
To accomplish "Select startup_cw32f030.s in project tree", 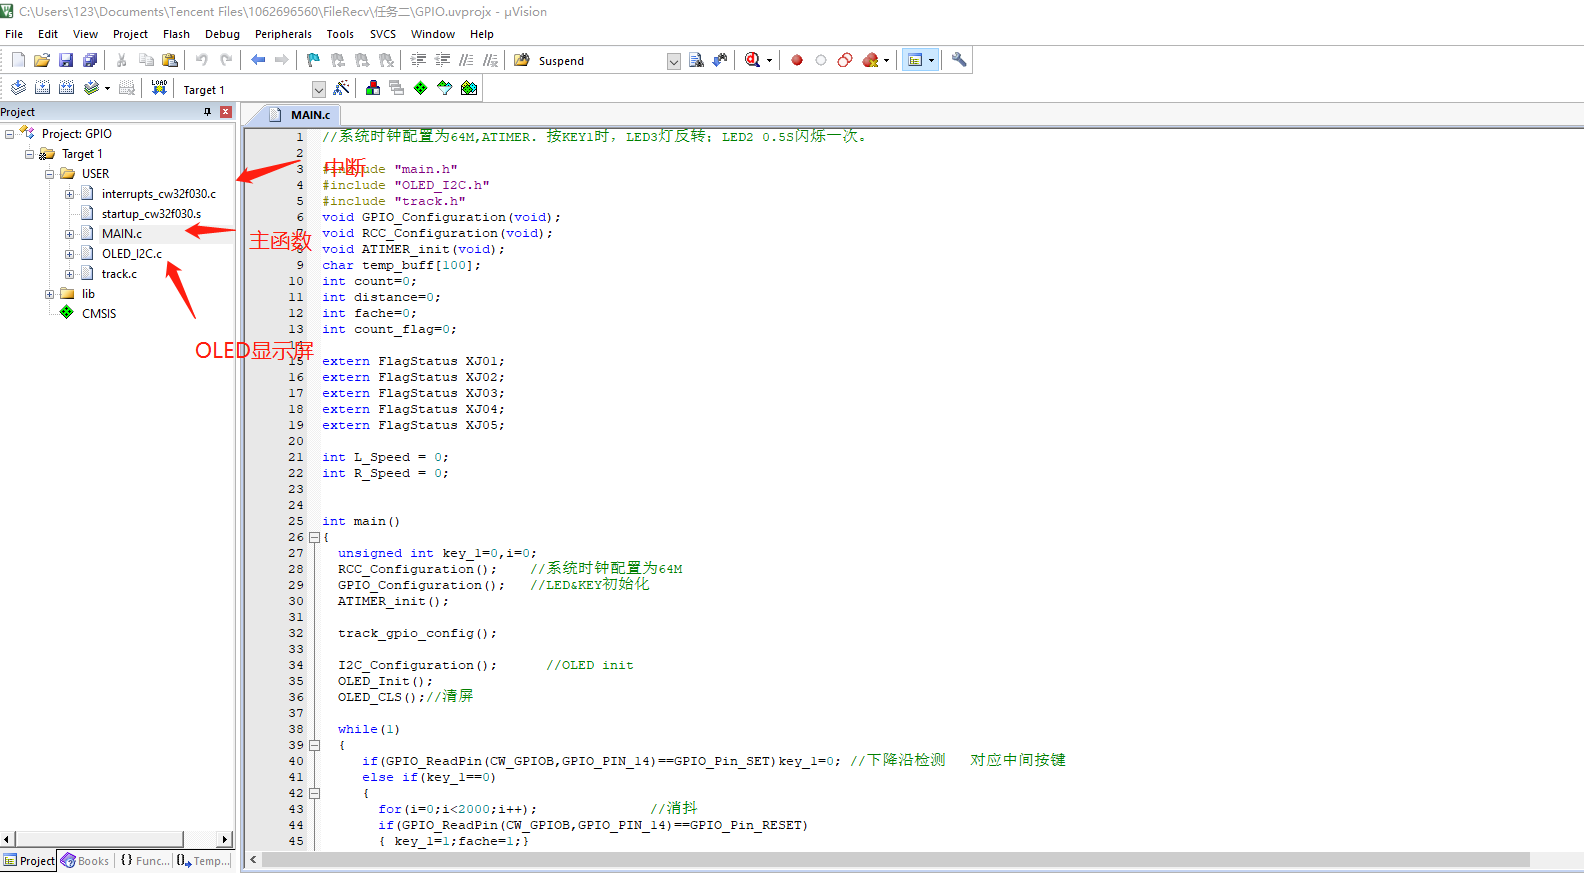I will tap(151, 214).
